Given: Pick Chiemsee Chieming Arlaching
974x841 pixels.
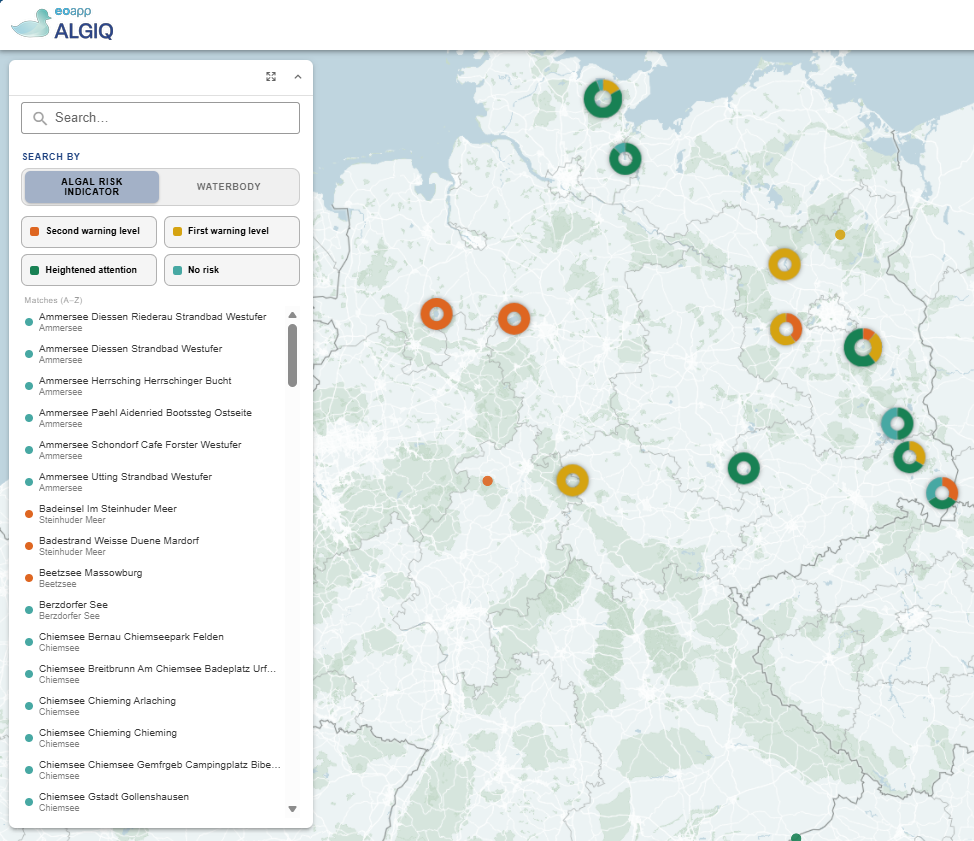Looking at the screenshot, I should tap(153, 706).
